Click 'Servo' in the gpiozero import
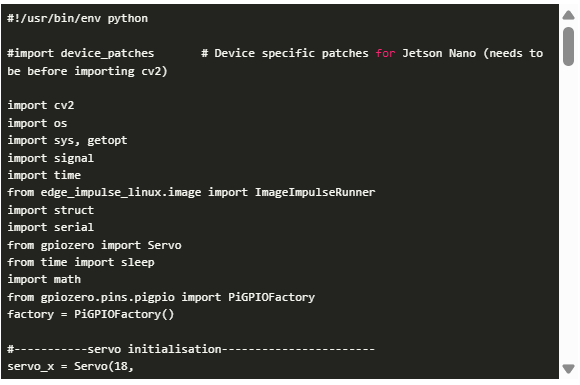The image size is (580, 385). pyautogui.click(x=165, y=245)
